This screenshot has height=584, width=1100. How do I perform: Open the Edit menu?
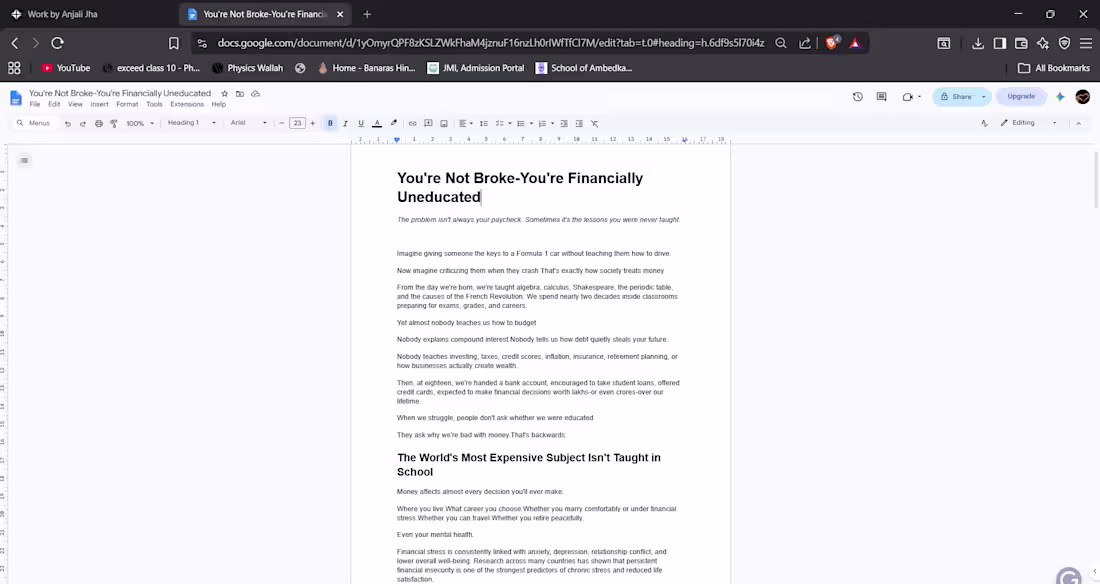click(54, 105)
